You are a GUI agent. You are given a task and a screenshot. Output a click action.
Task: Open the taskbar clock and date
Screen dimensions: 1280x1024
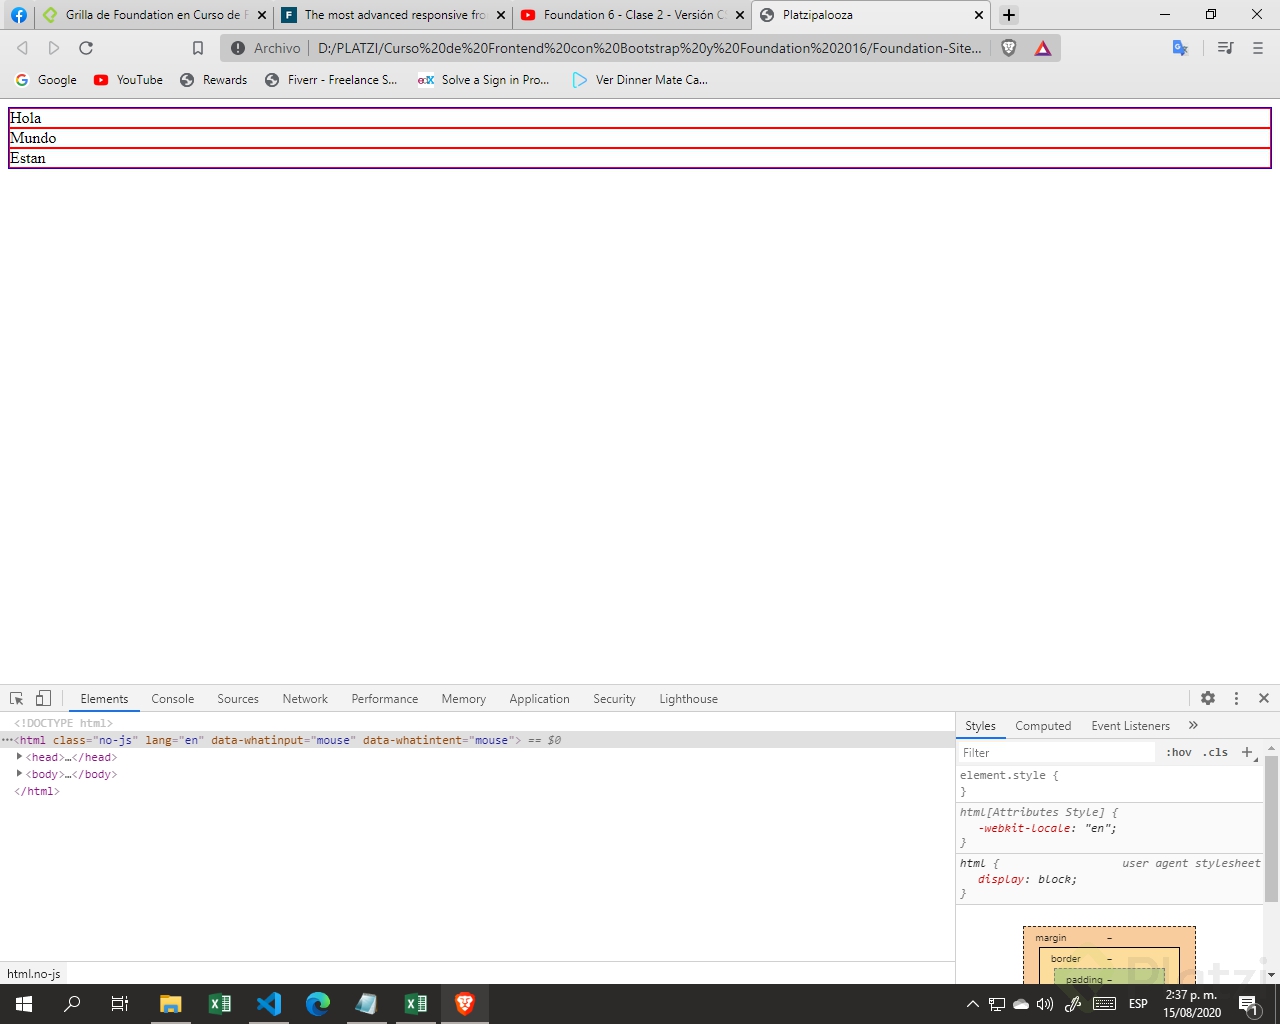[x=1191, y=1004]
